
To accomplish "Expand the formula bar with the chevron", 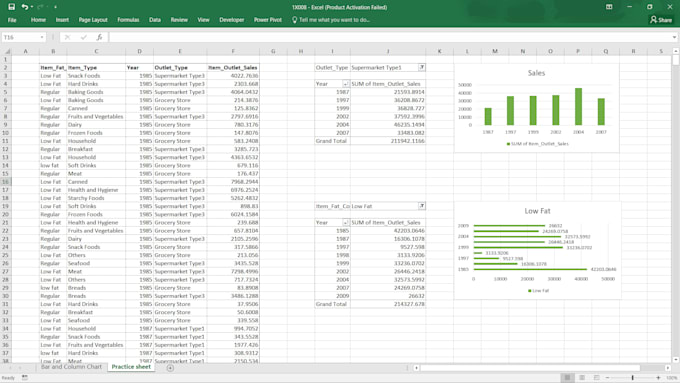I will click(x=674, y=37).
